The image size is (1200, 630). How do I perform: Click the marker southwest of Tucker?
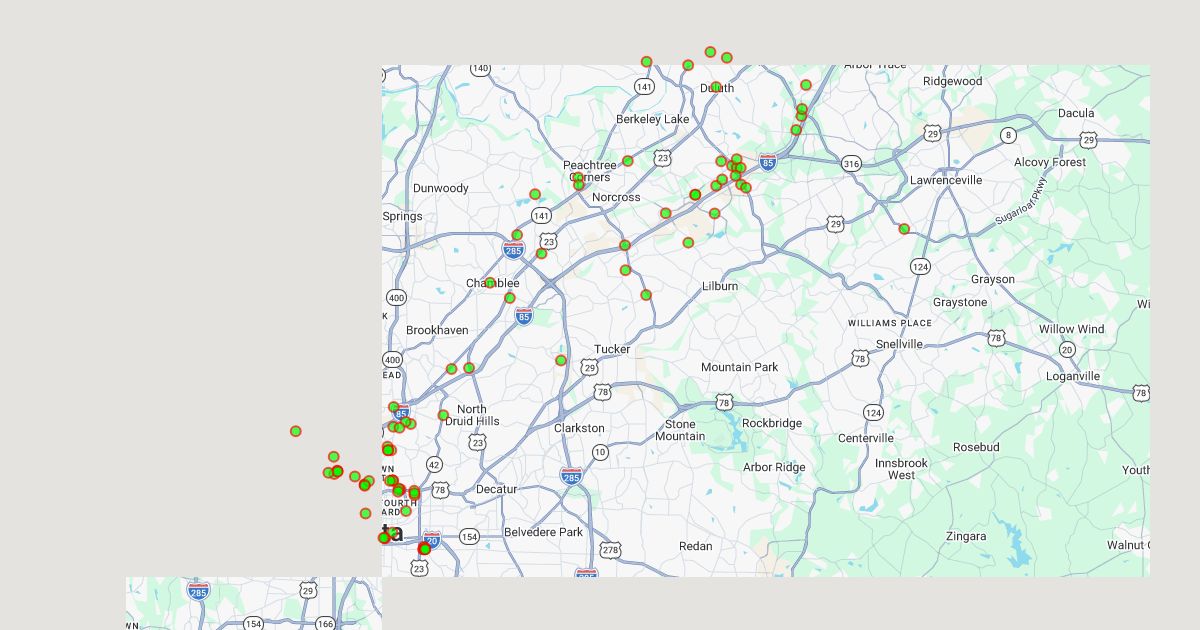pos(561,360)
